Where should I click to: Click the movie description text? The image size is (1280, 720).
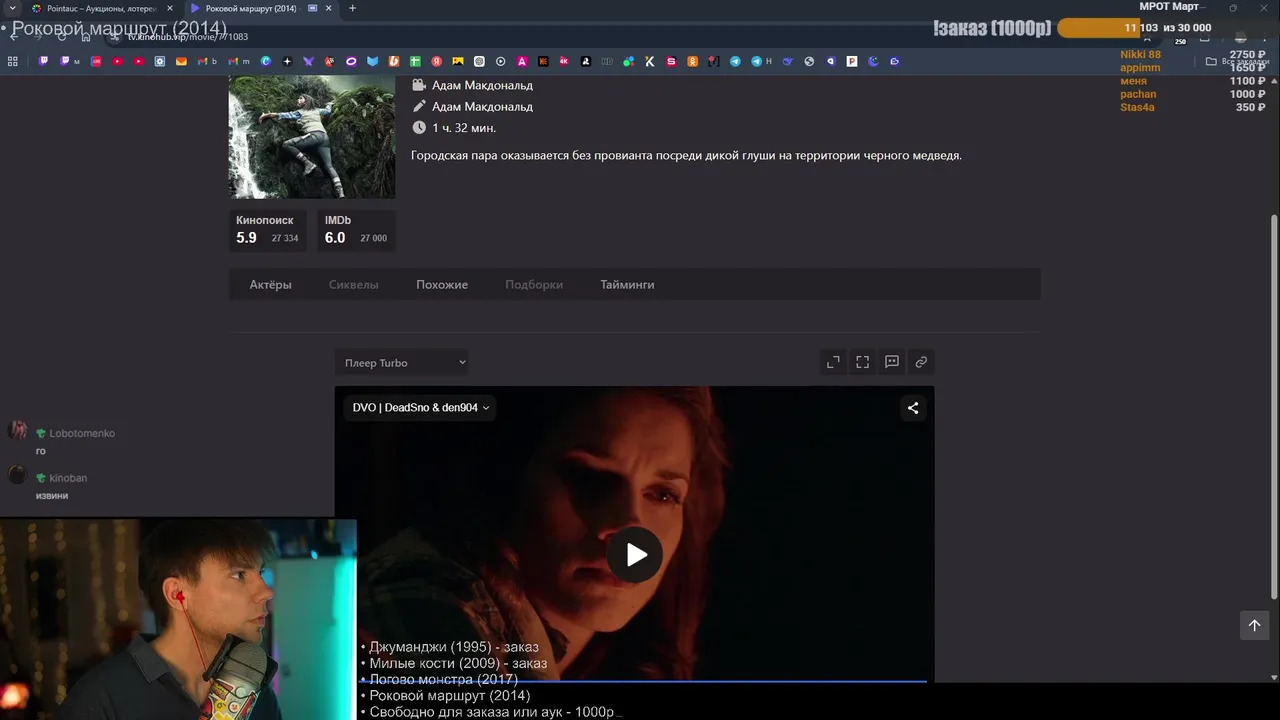pyautogui.click(x=686, y=155)
